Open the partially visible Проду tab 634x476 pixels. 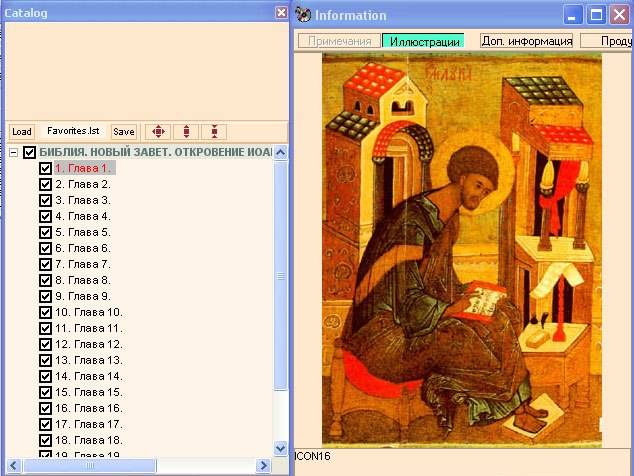[607, 41]
